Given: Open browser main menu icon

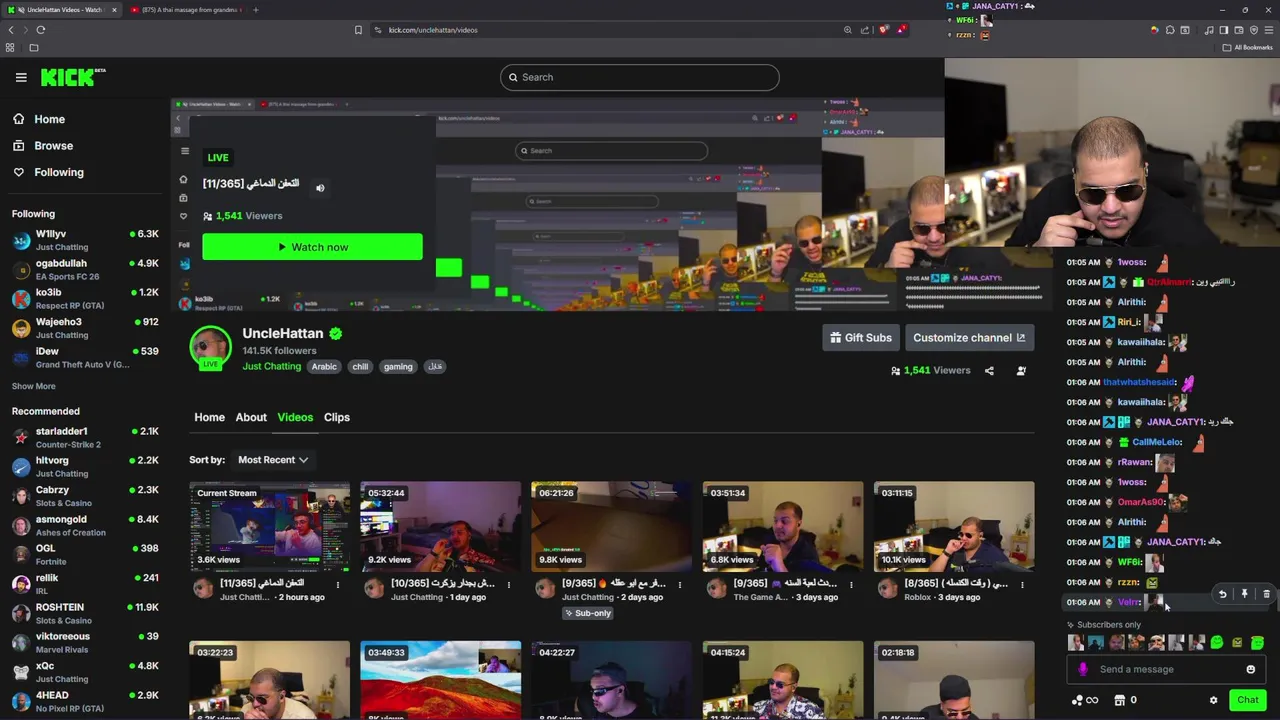Looking at the screenshot, I should [1269, 30].
